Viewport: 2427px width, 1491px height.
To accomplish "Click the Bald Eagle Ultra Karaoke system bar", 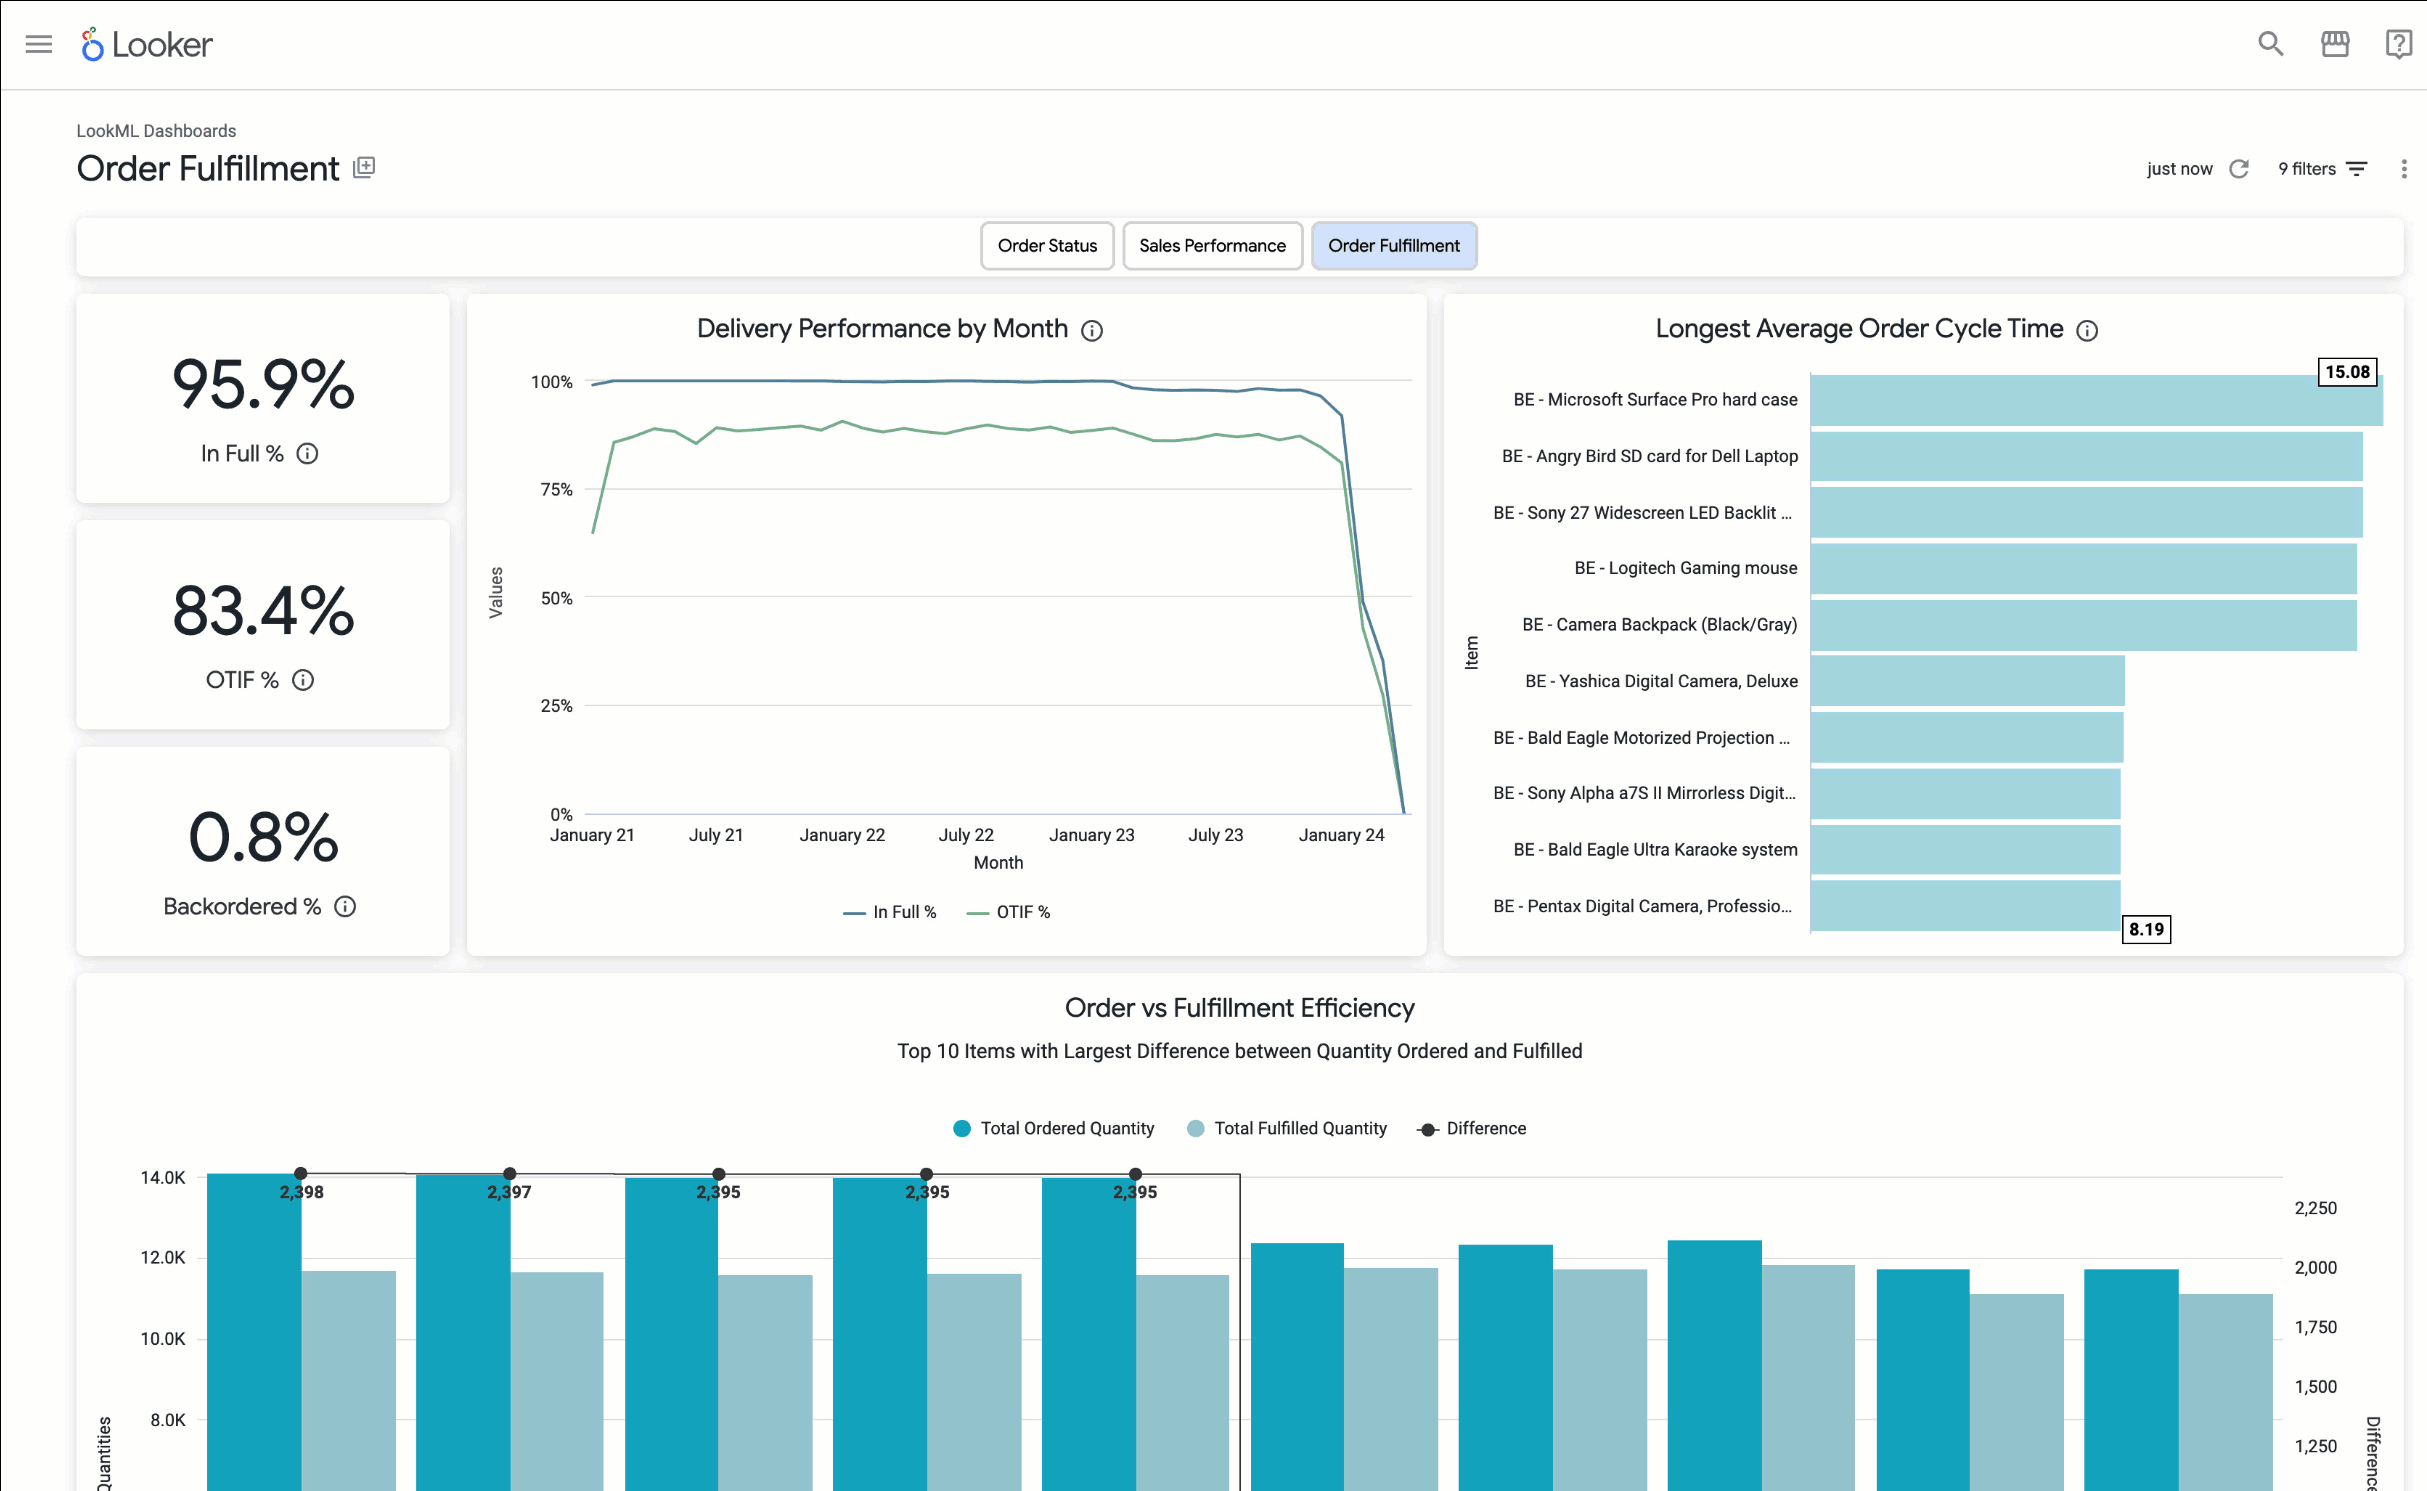I will coord(1965,850).
